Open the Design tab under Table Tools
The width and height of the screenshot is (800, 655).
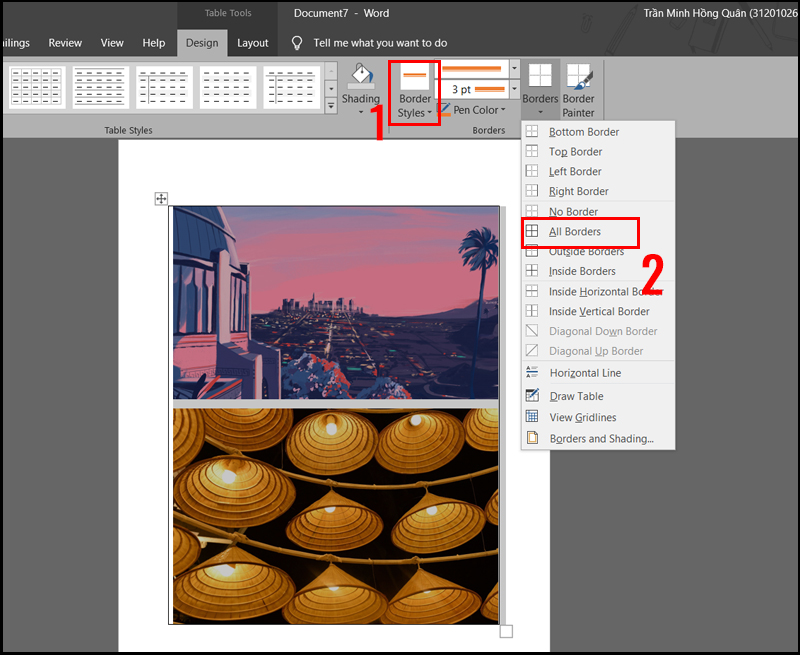[202, 43]
